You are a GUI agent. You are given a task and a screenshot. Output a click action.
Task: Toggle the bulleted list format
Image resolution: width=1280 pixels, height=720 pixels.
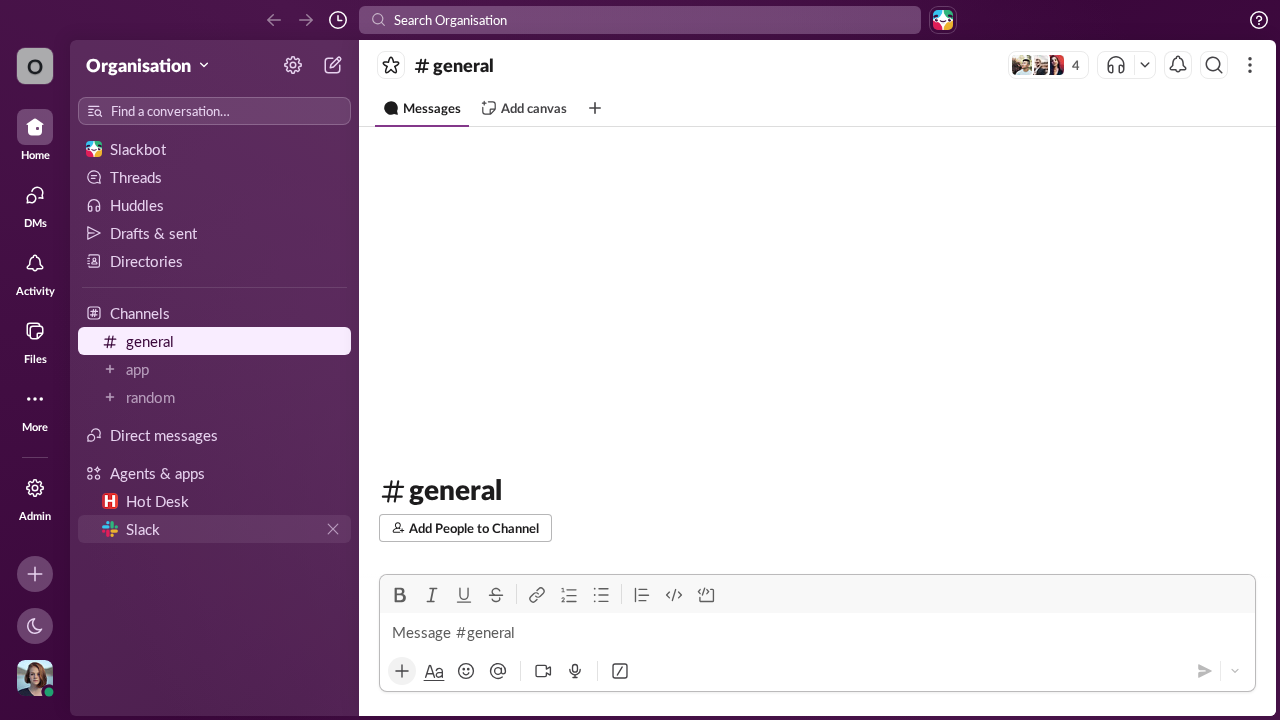click(601, 595)
